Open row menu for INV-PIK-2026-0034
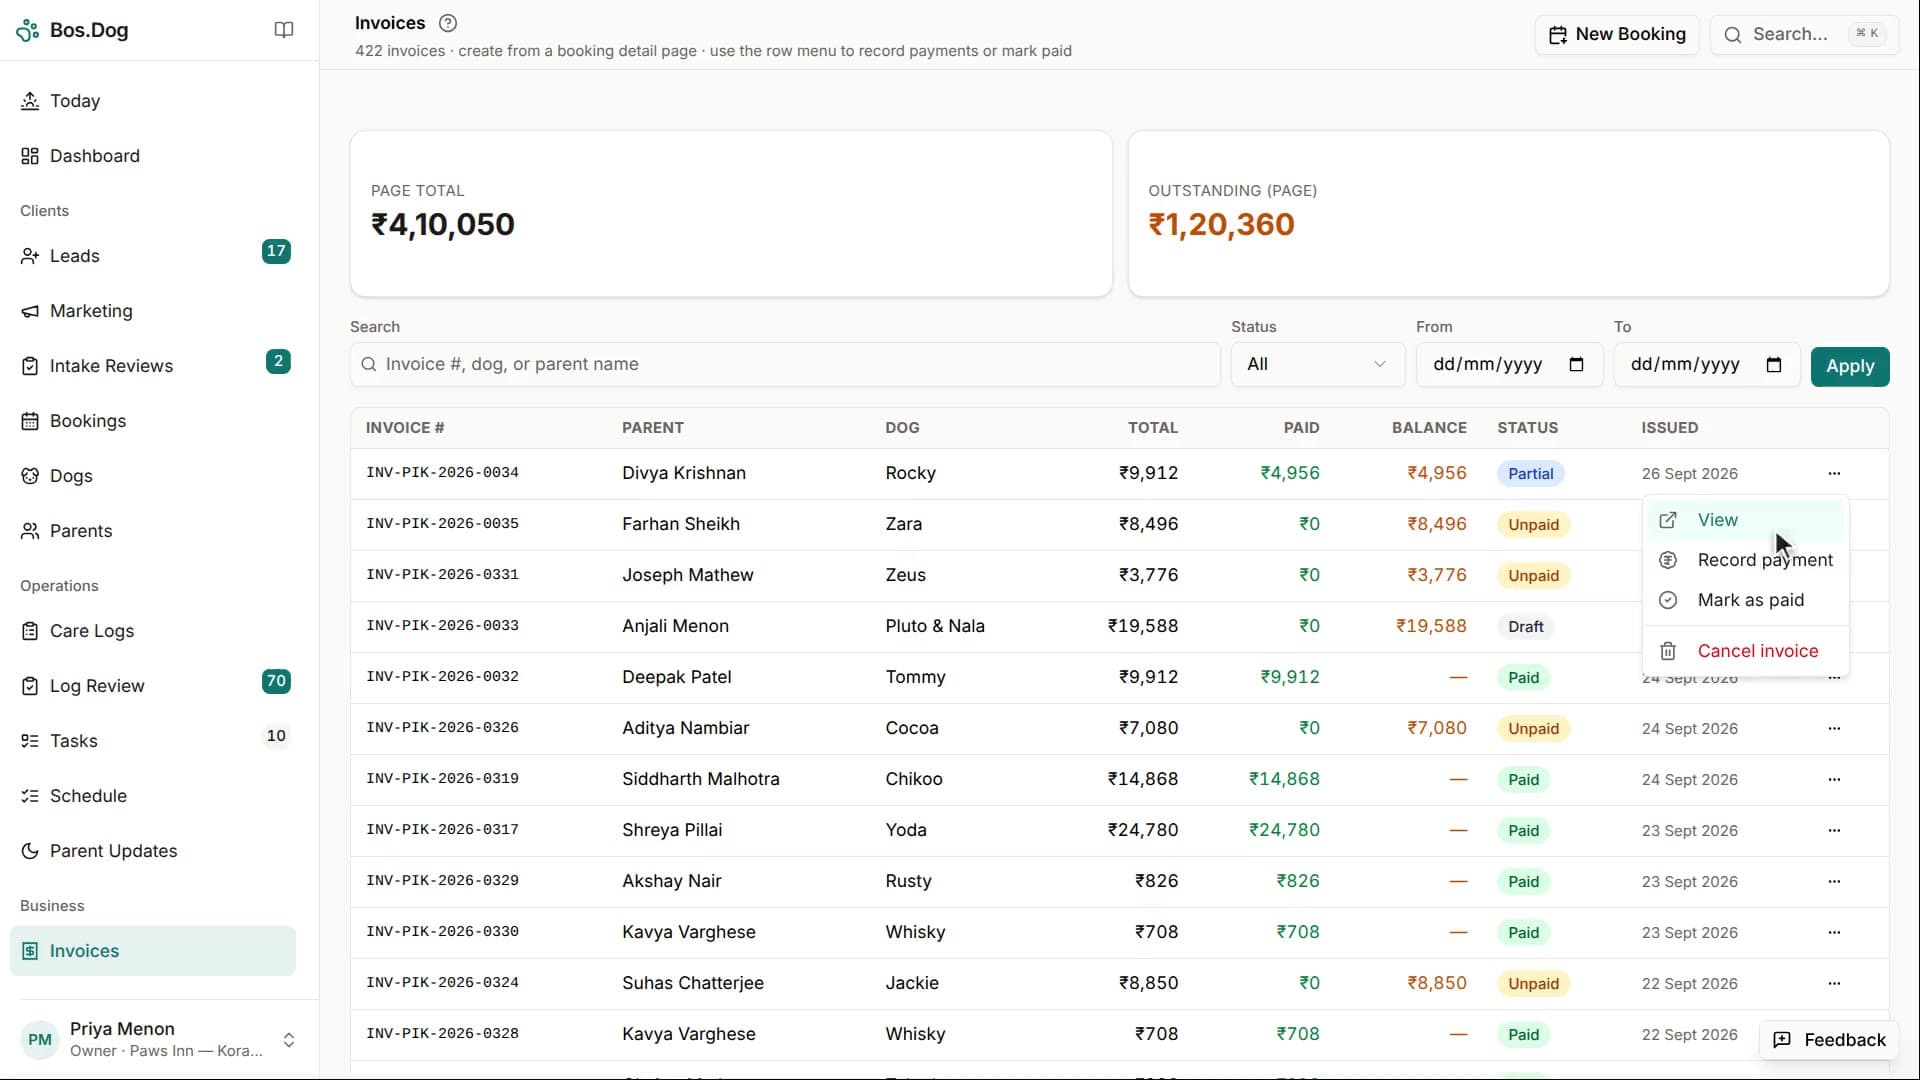This screenshot has width=1920, height=1080. coord(1834,473)
